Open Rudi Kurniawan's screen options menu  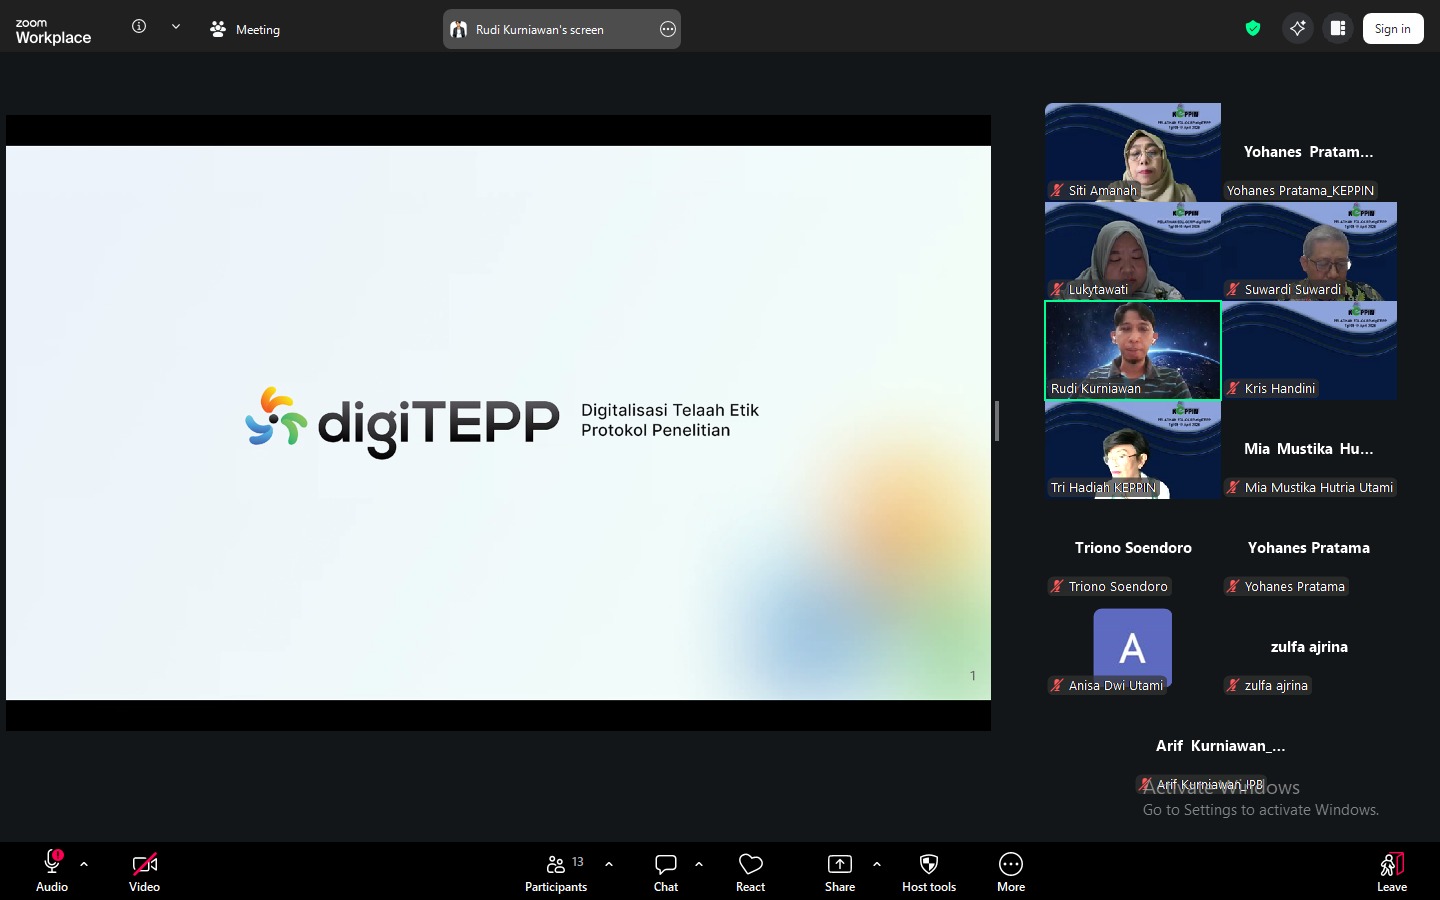668,29
